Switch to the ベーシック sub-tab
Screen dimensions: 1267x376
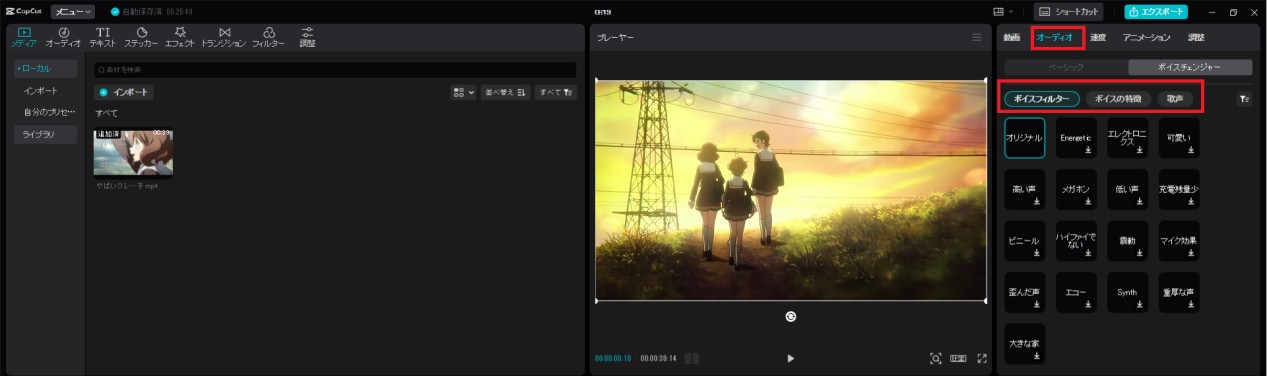1065,67
